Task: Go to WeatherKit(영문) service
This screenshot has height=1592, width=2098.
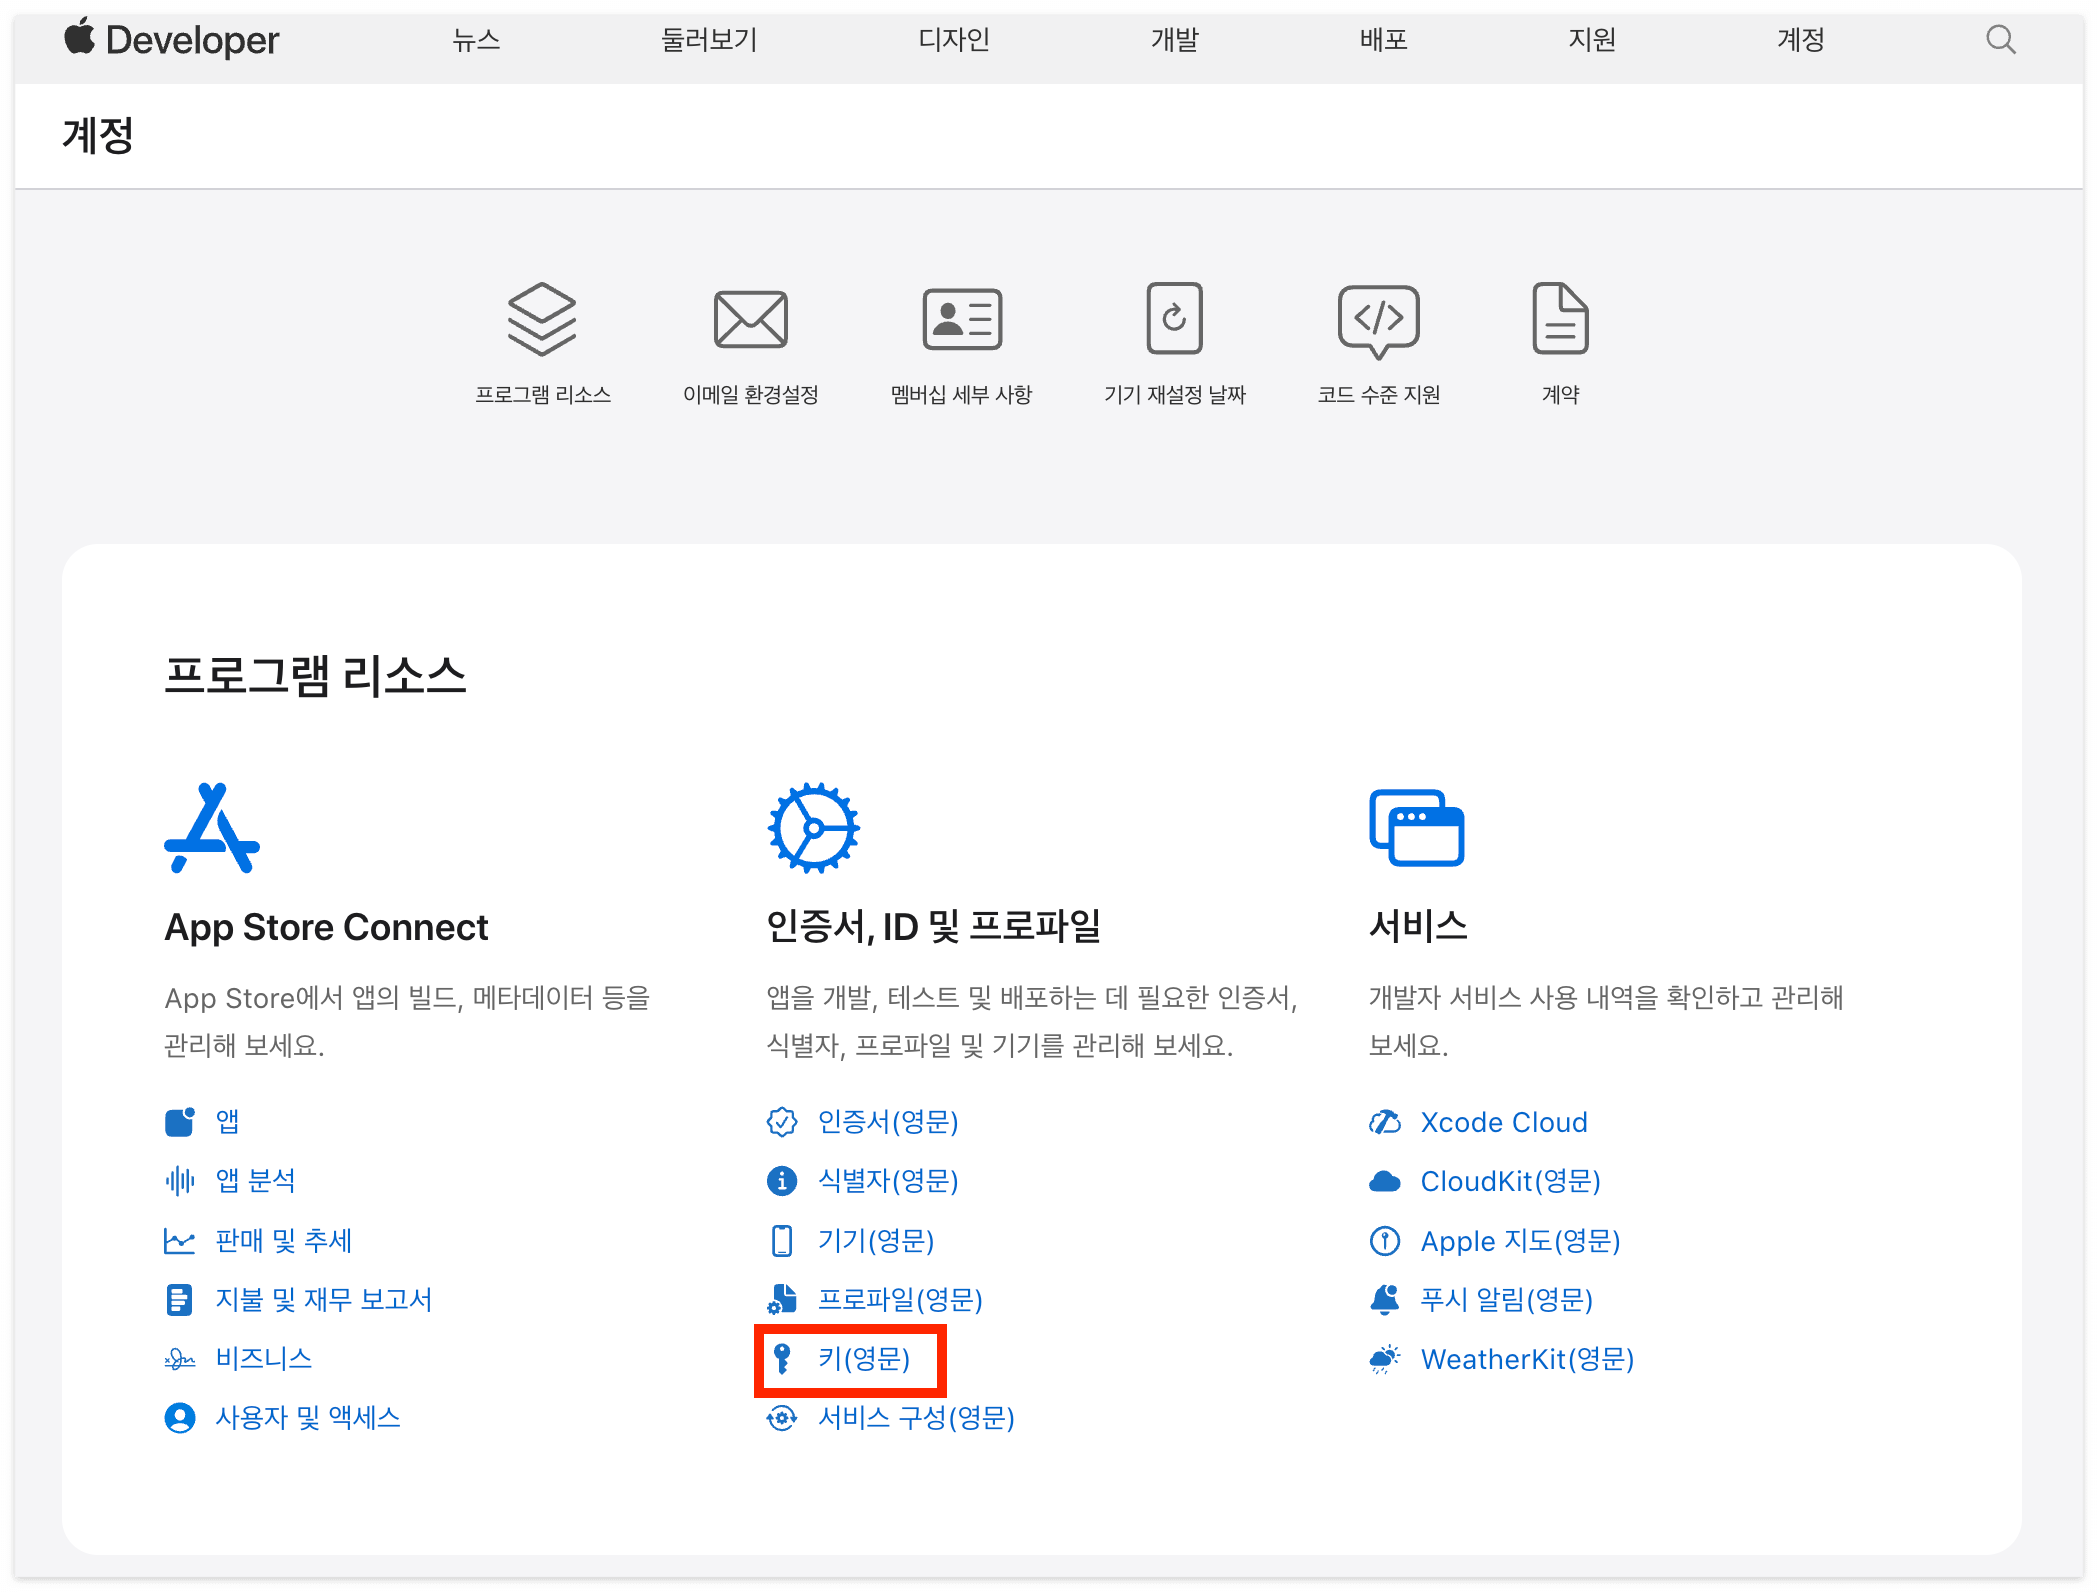Action: point(1526,1359)
